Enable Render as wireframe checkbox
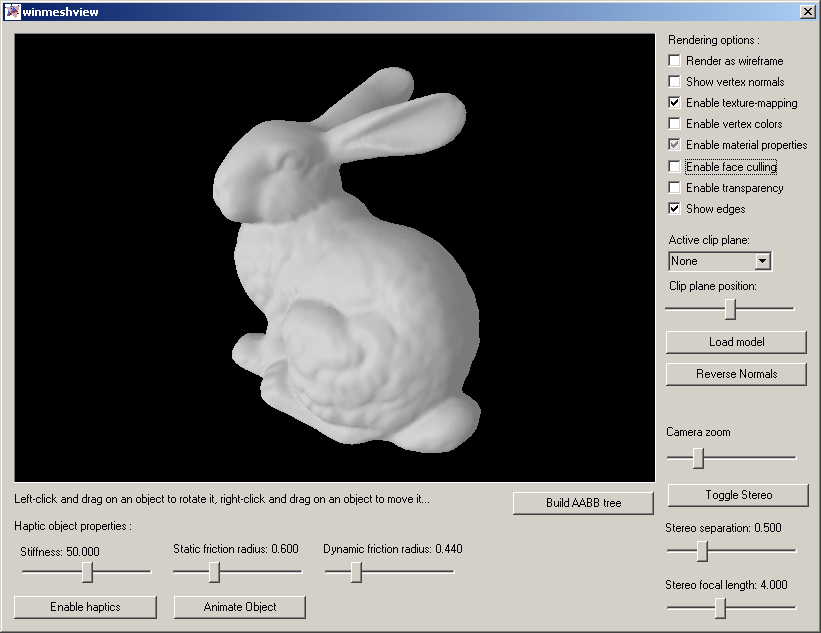The image size is (821, 633). pyautogui.click(x=675, y=61)
